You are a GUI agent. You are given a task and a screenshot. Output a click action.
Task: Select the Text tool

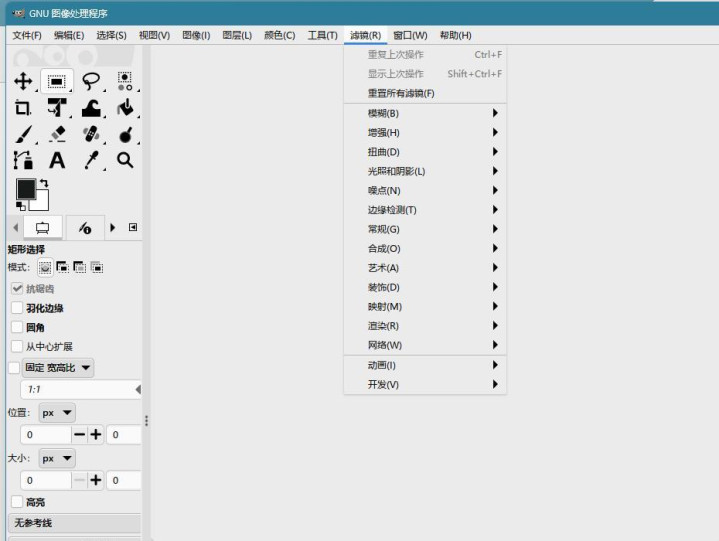[57, 160]
